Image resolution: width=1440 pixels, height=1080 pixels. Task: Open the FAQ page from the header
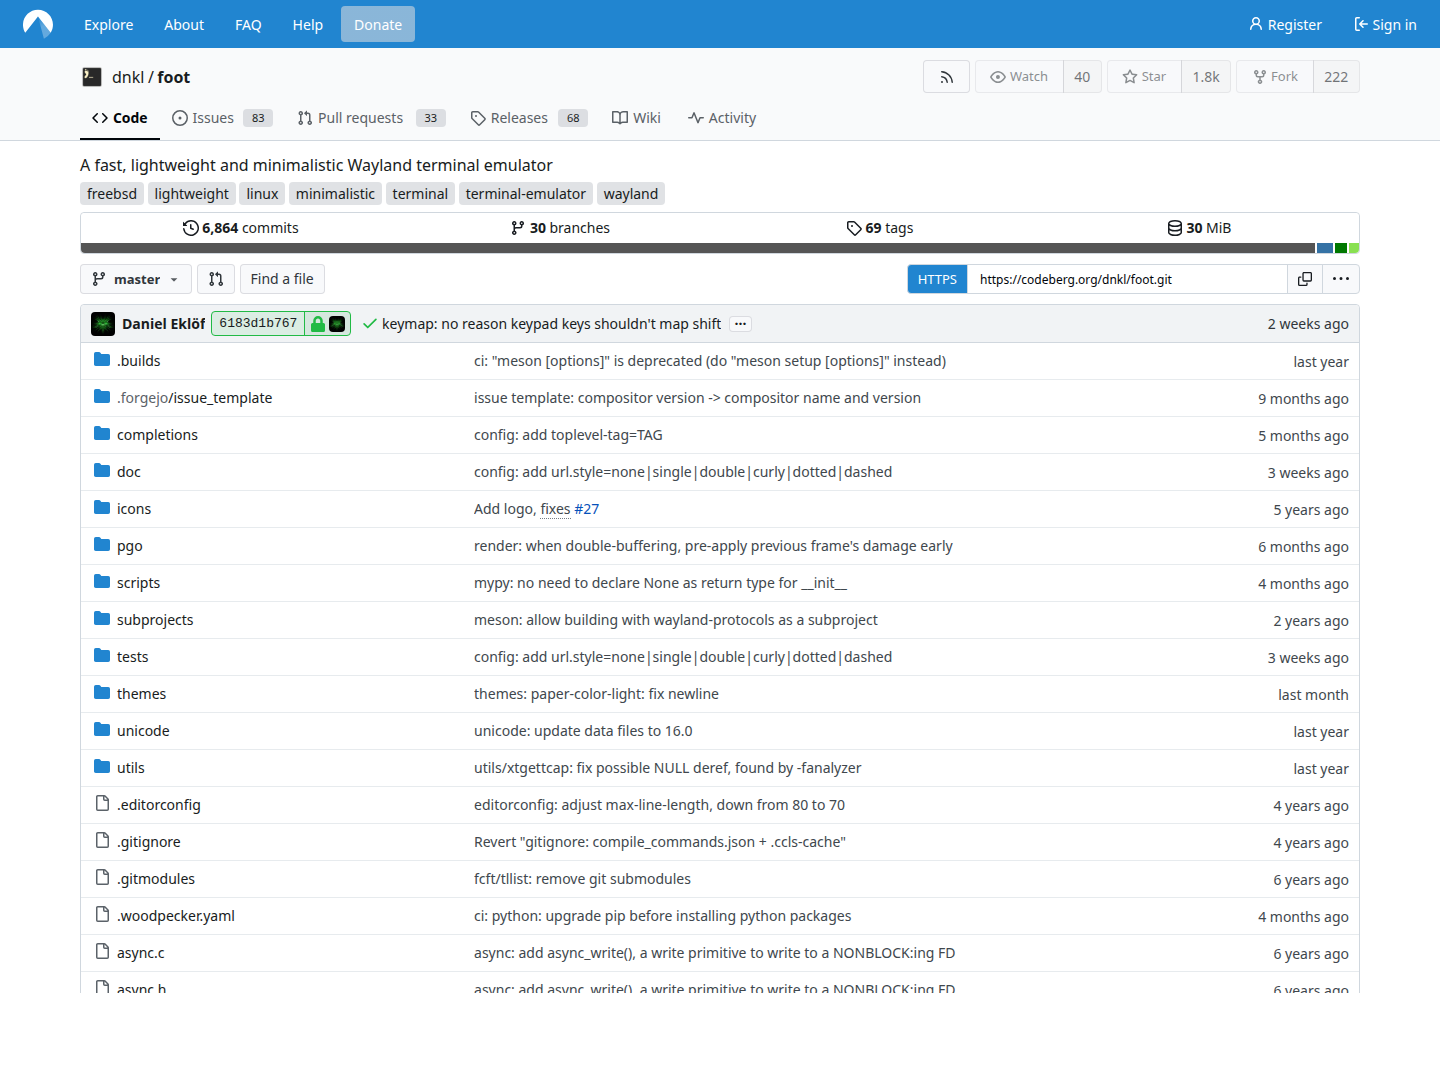(248, 25)
